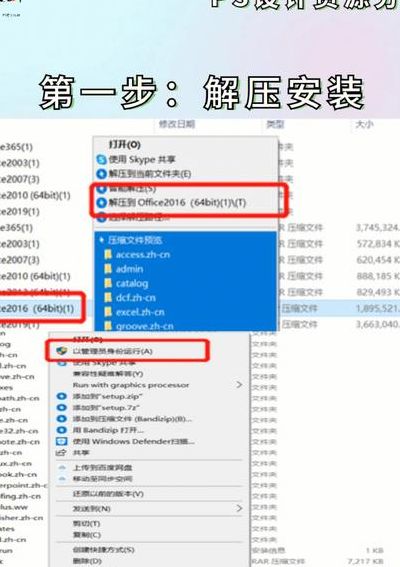Click the share icon beside 共享
The image size is (400, 567).
61,453
